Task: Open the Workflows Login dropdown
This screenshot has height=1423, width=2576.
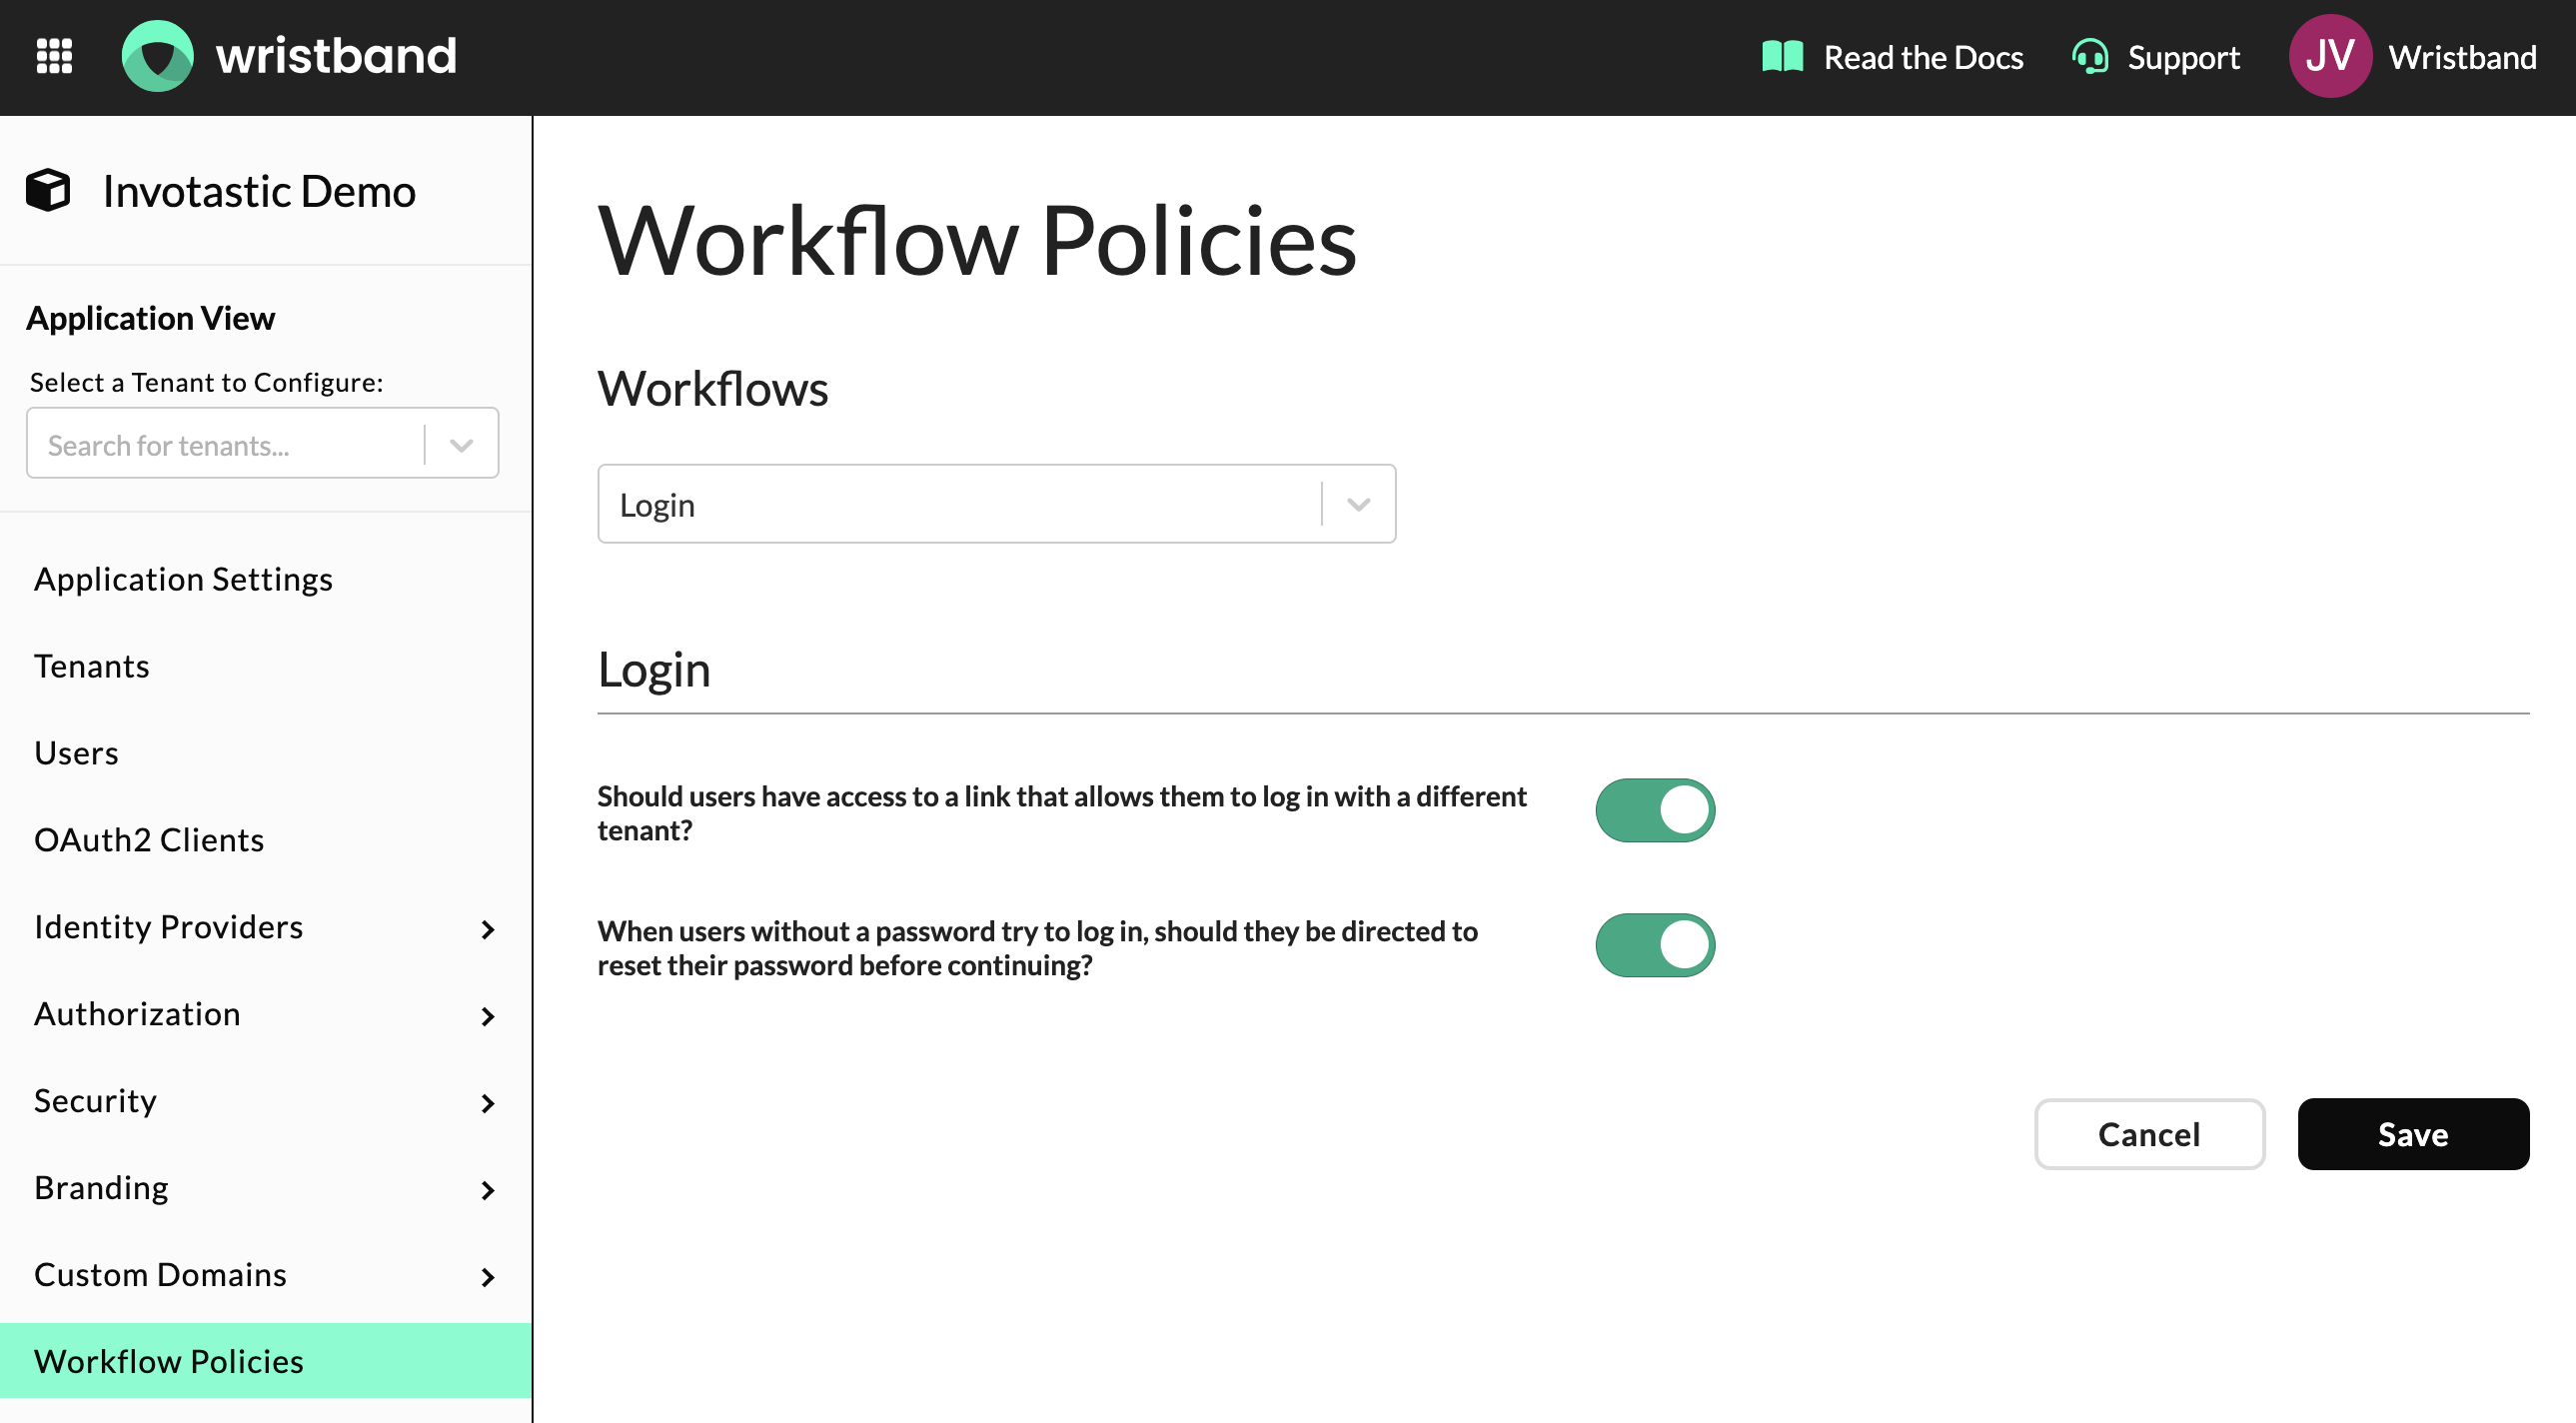Action: (995, 504)
